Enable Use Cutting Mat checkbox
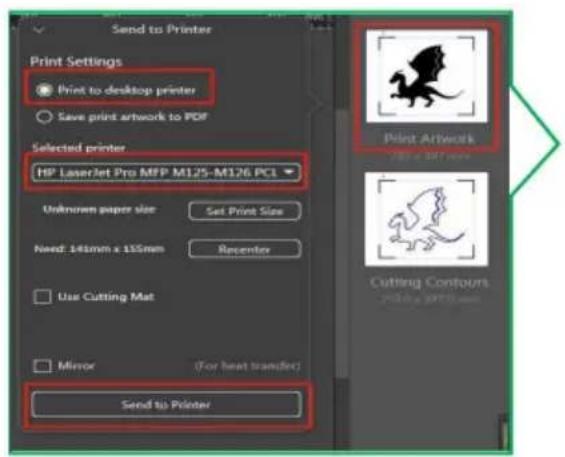This screenshot has width=565, height=457. 42,297
